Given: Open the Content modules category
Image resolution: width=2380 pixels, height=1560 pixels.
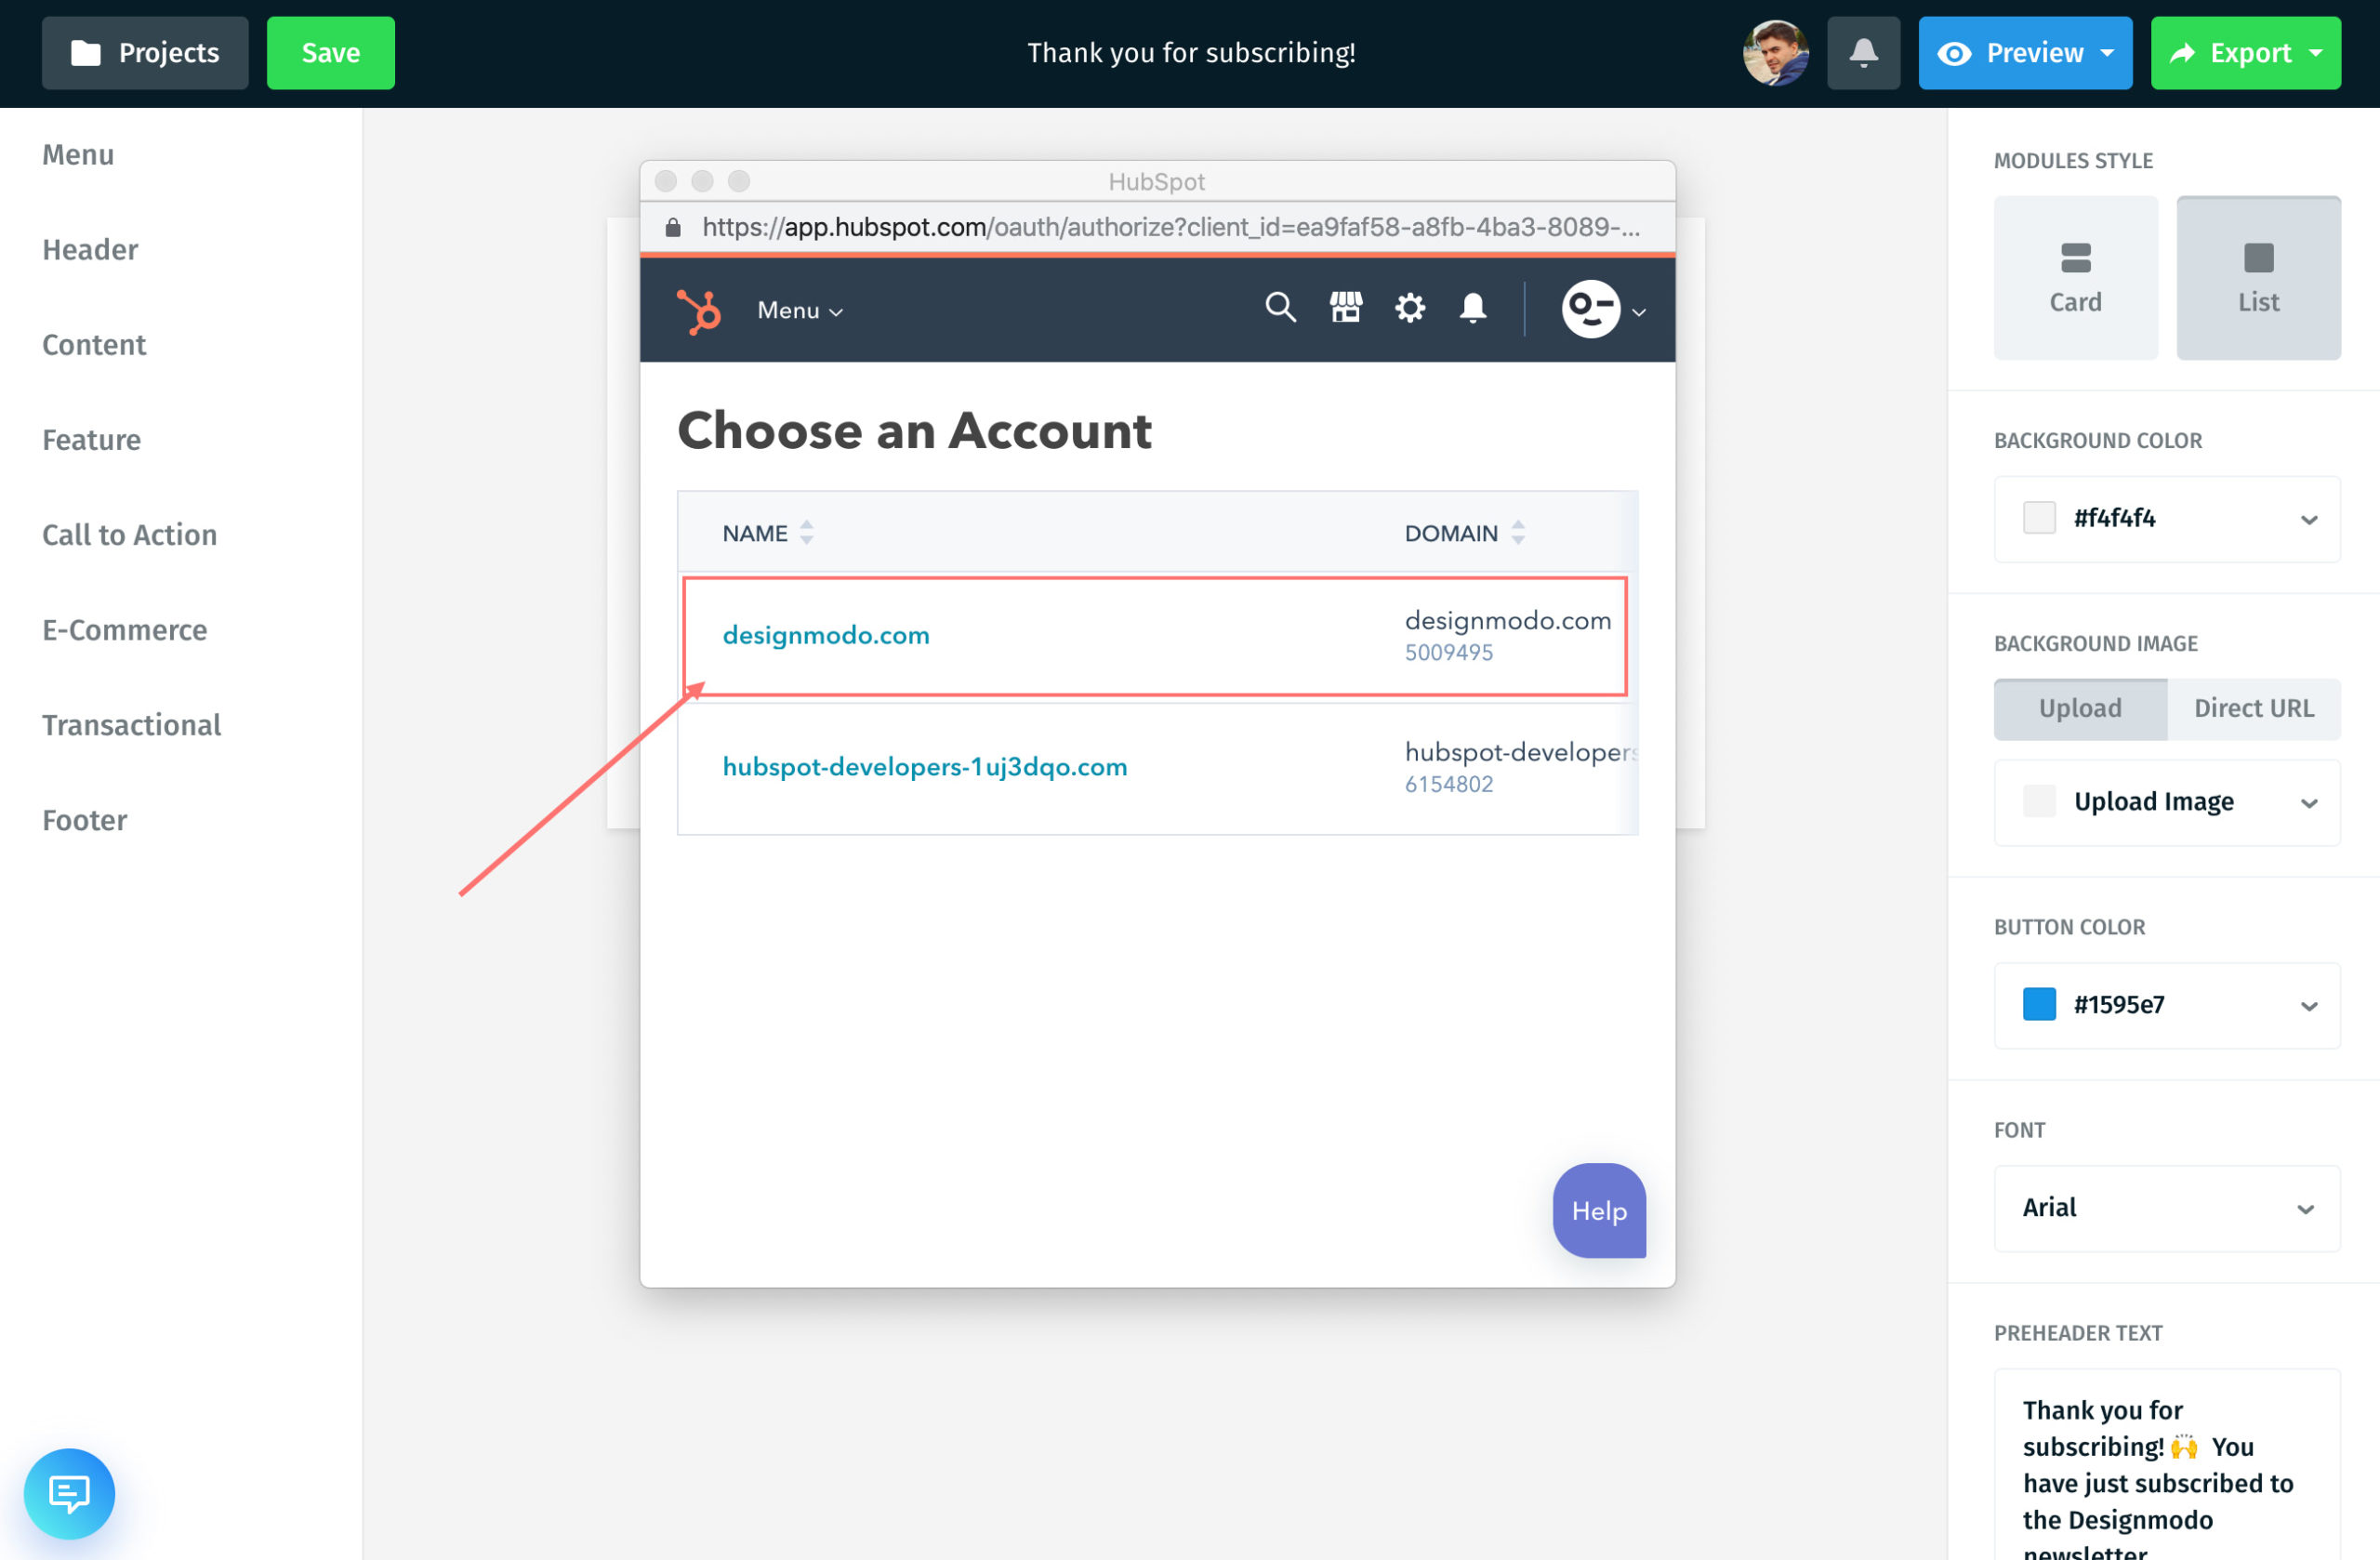Looking at the screenshot, I should (94, 345).
